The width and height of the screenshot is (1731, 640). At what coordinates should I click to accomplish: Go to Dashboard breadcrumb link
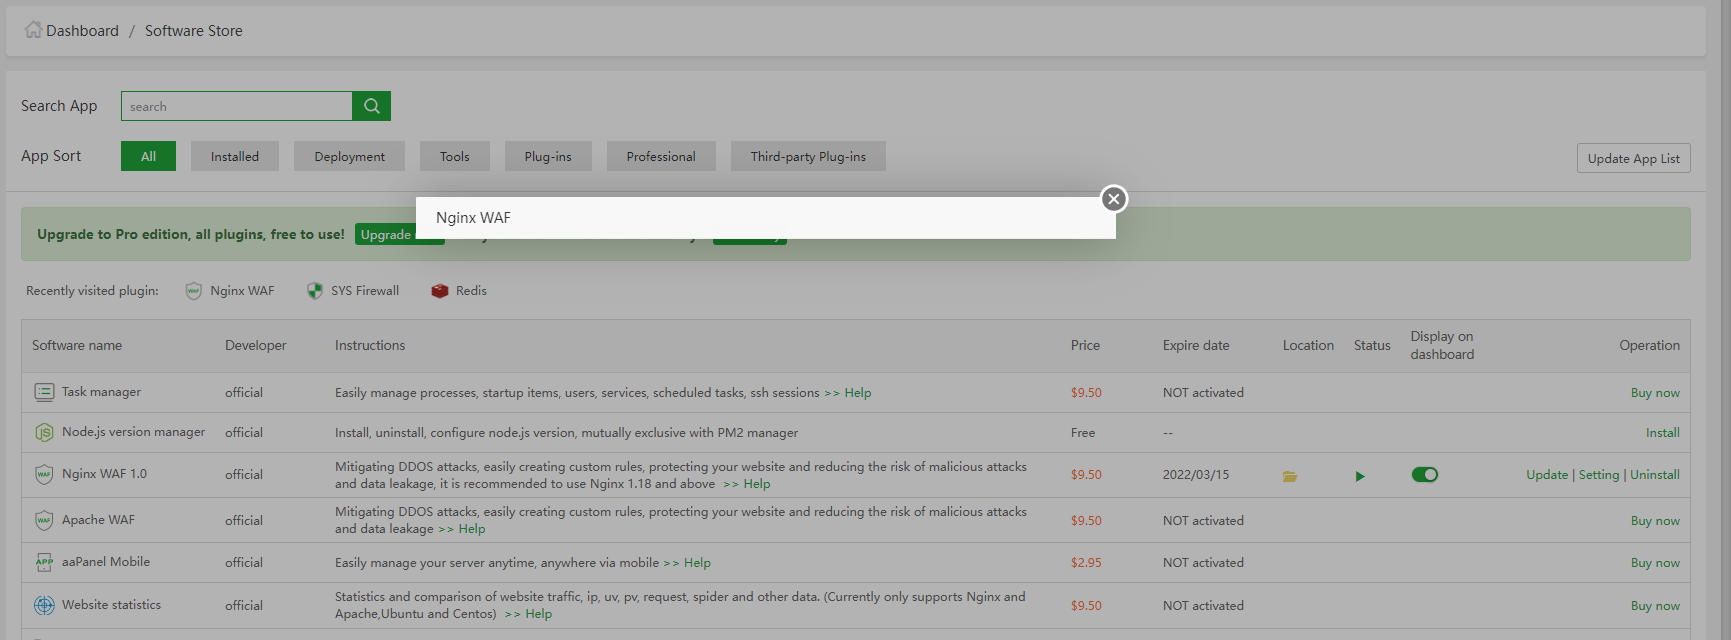[x=82, y=31]
